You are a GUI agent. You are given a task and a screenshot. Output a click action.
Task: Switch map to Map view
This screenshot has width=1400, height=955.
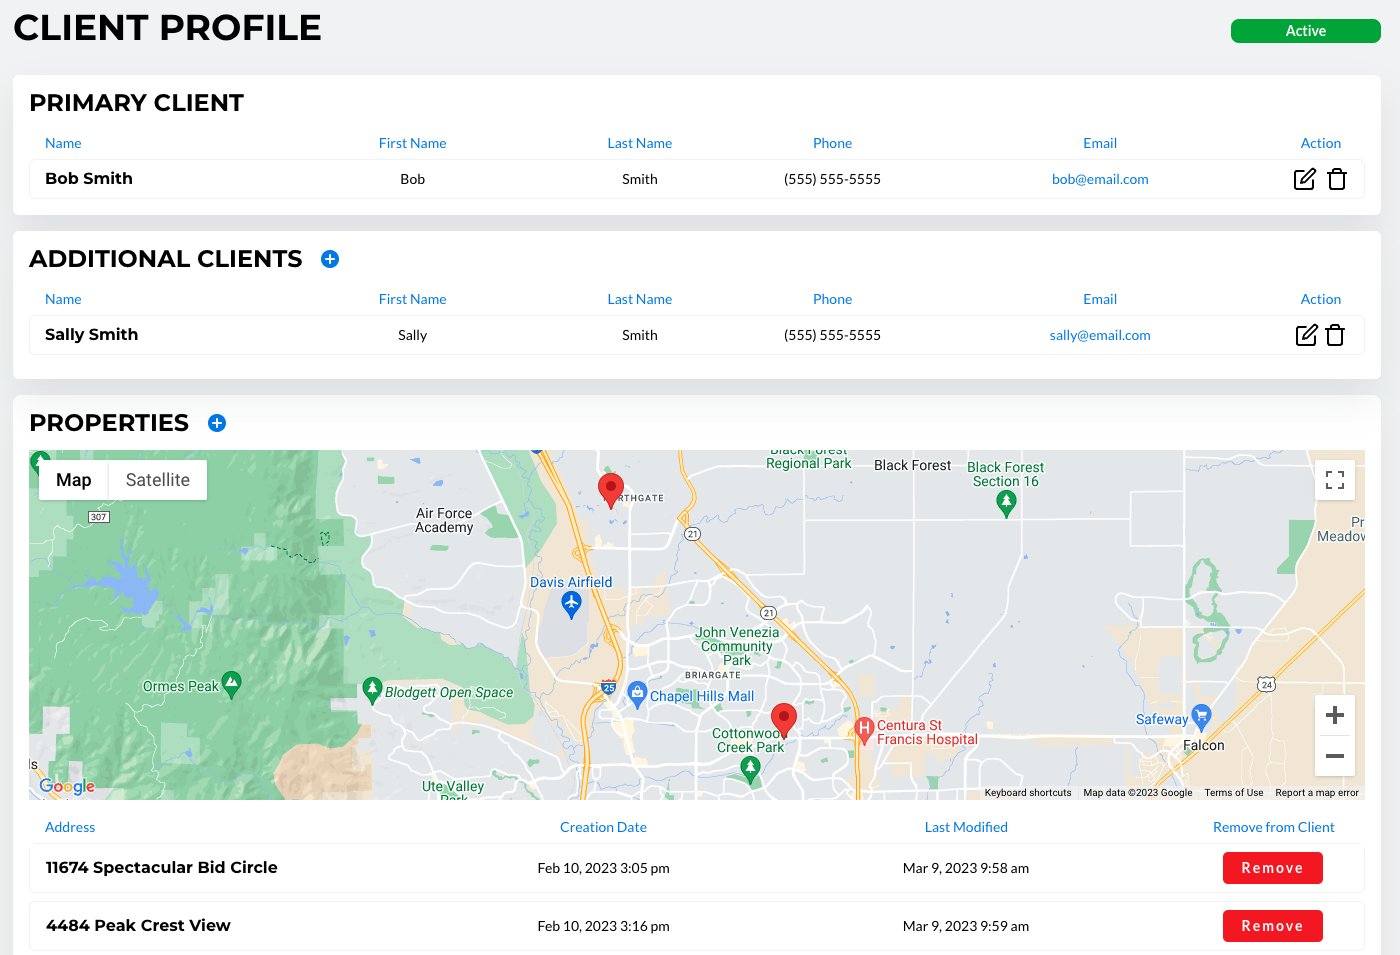point(74,480)
